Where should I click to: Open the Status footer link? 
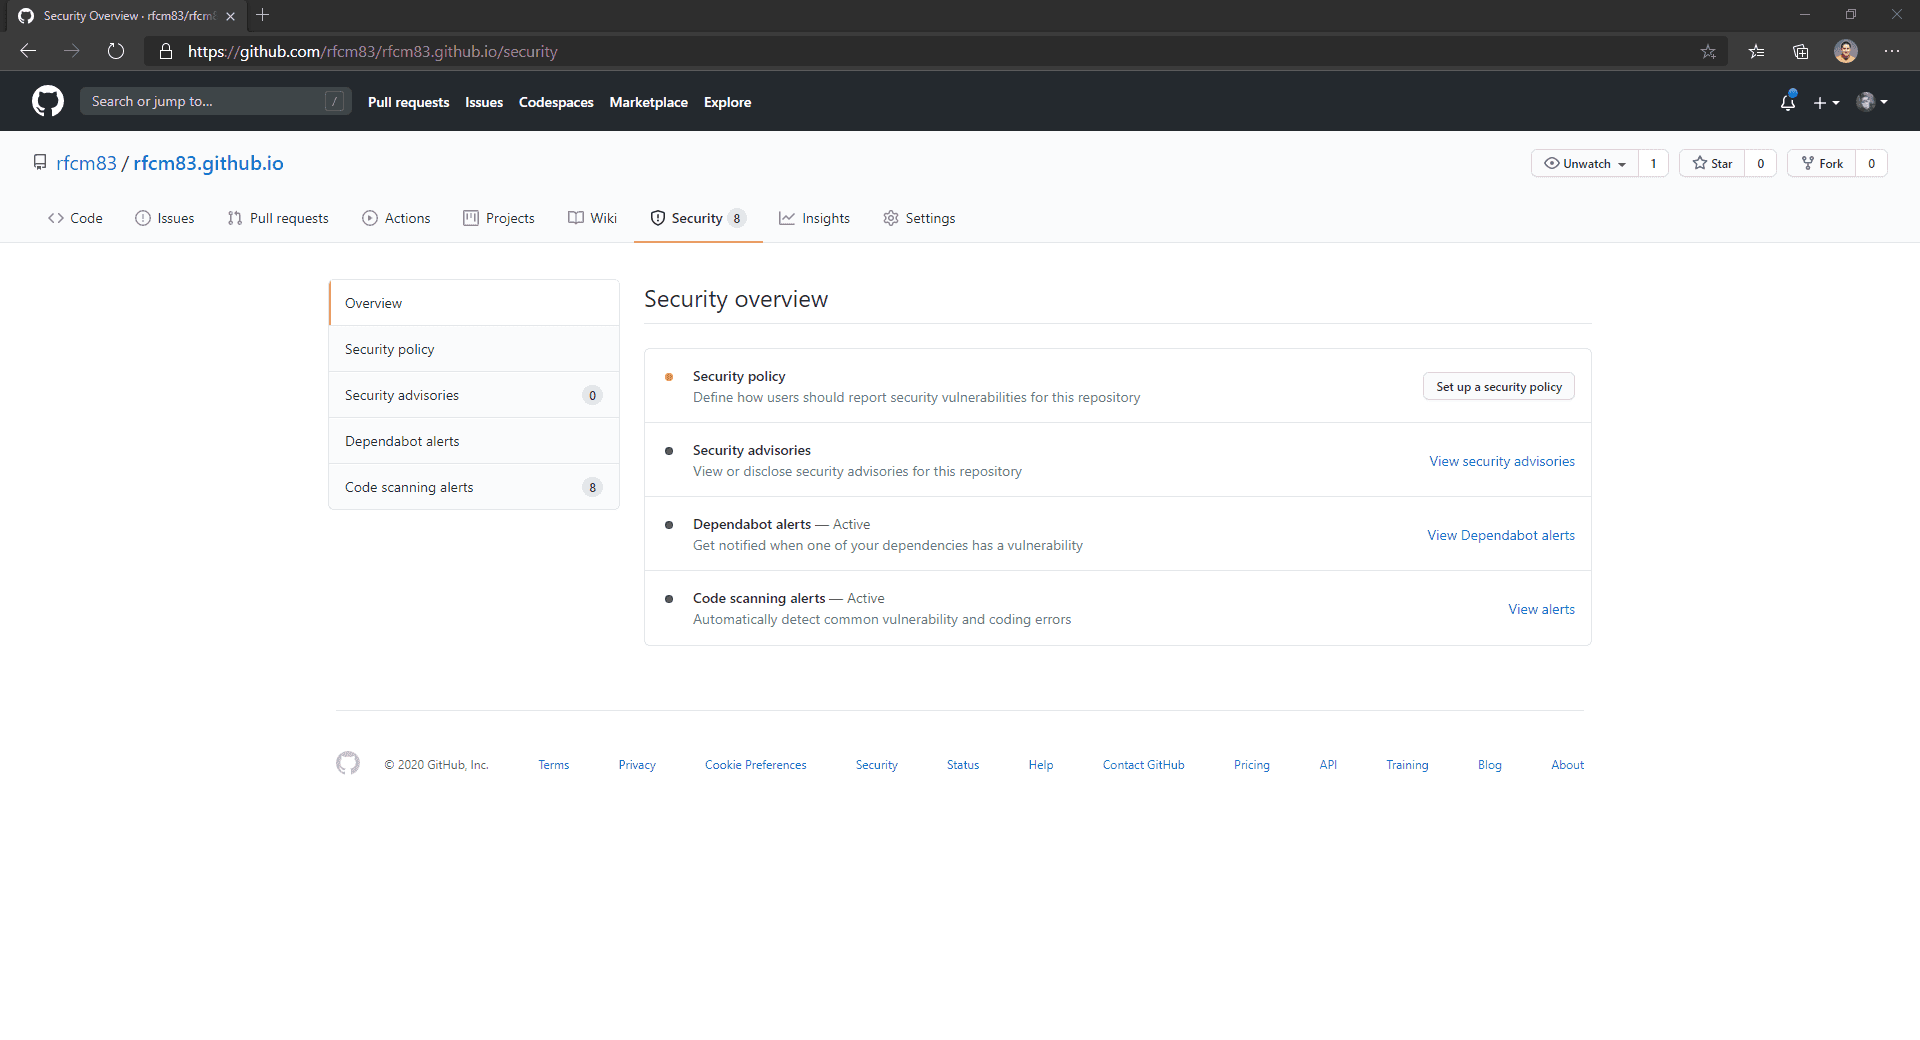963,765
